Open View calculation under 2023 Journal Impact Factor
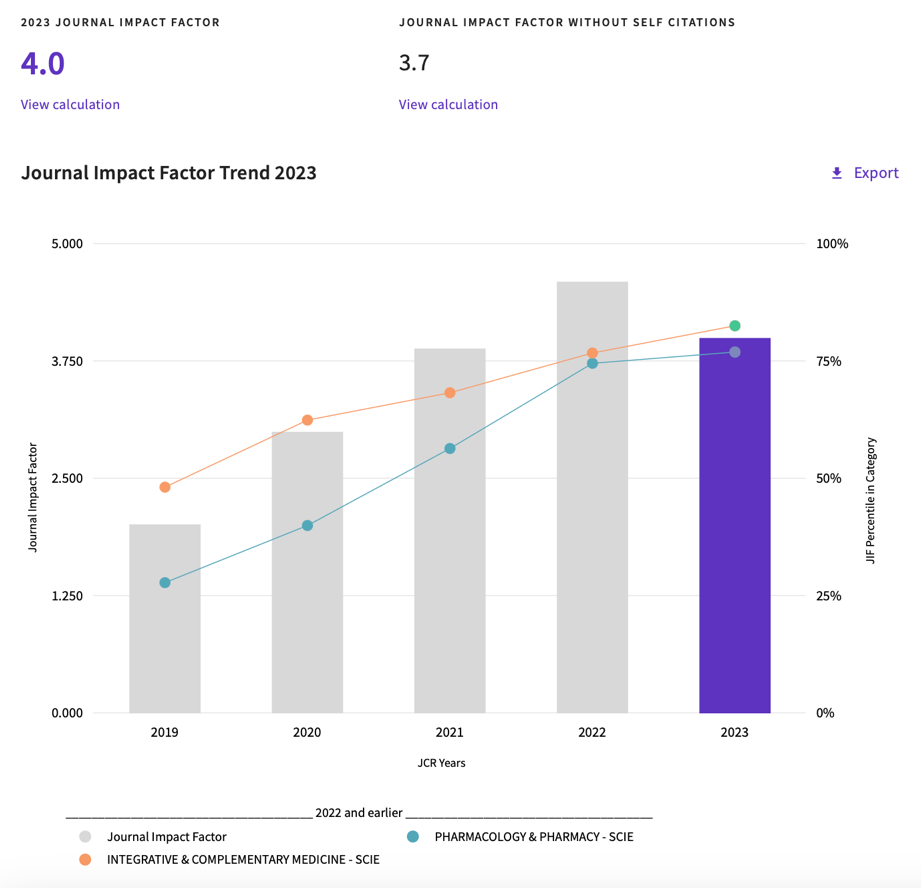The image size is (921, 888). coord(70,104)
